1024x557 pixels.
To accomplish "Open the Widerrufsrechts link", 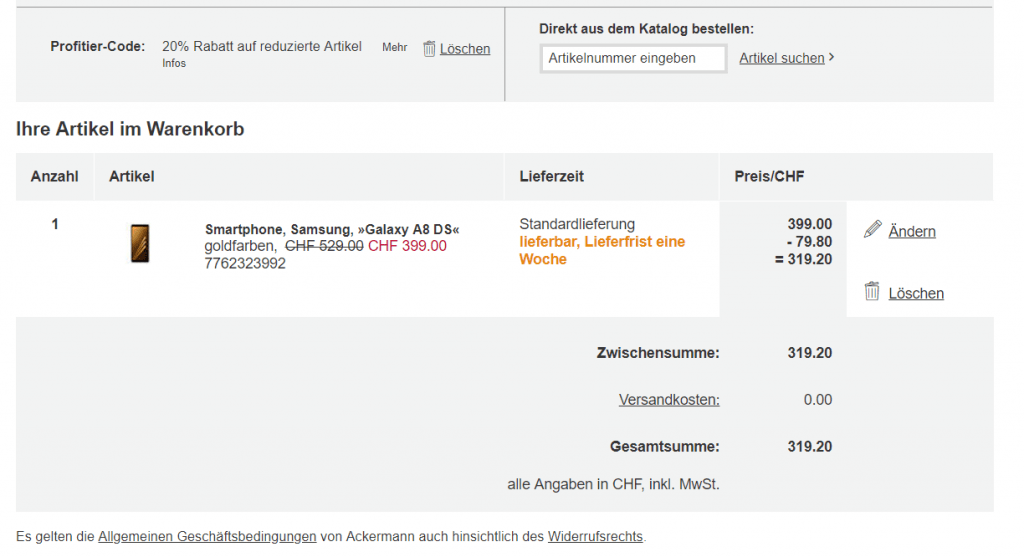I will tap(595, 537).
